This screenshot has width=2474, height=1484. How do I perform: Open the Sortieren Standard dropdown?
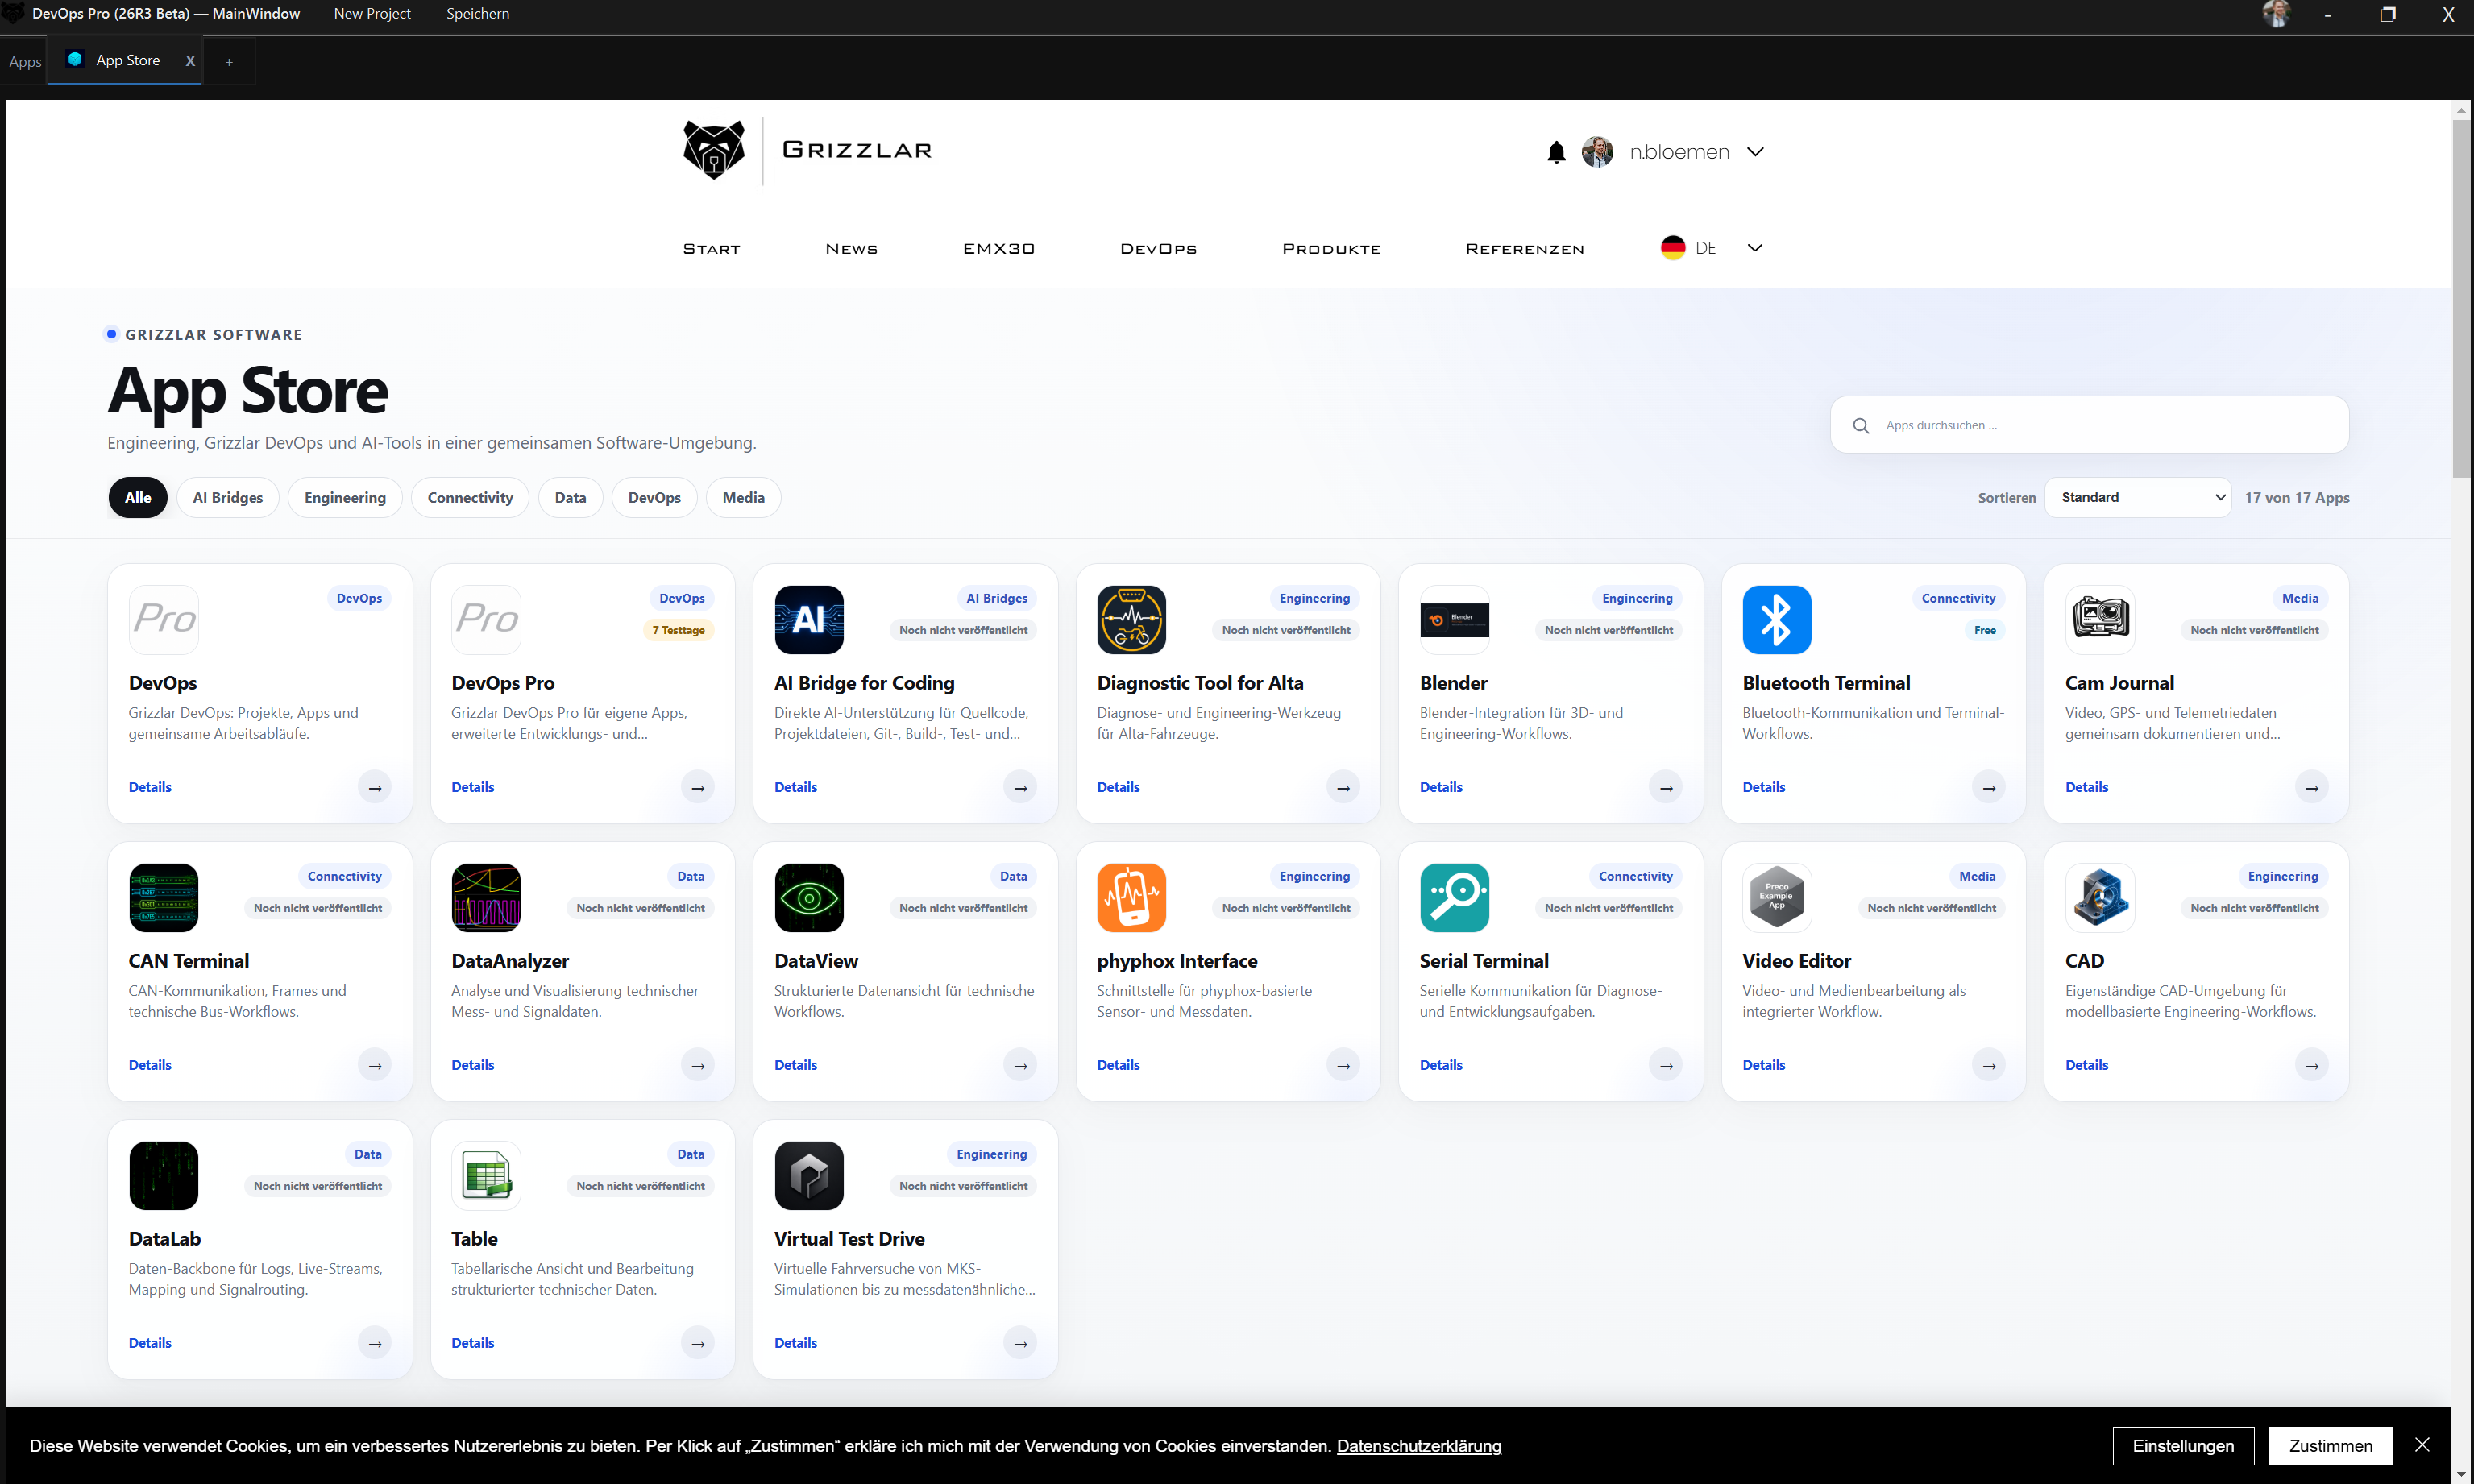(x=2137, y=498)
